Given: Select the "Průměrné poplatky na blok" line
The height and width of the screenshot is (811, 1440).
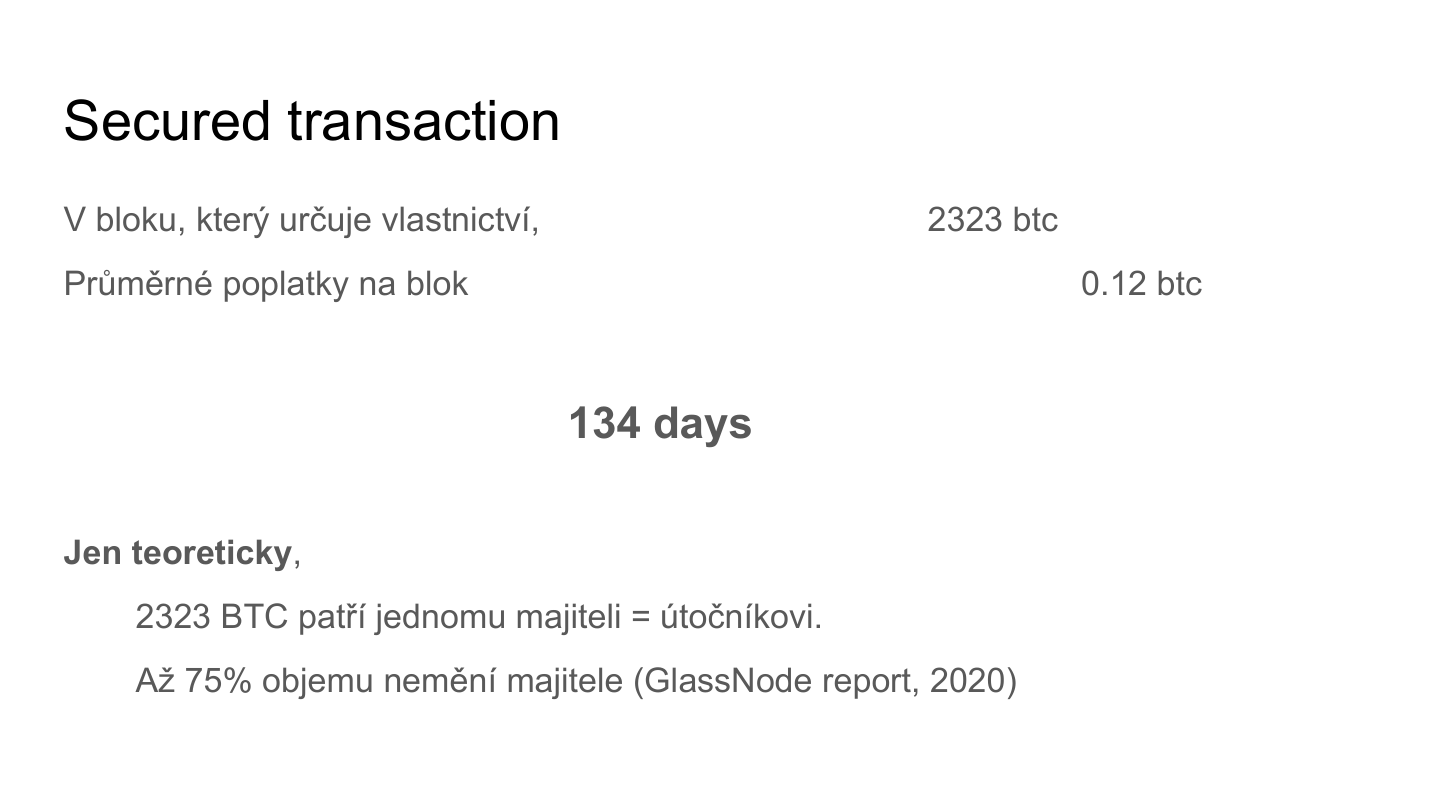Looking at the screenshot, I should pyautogui.click(x=265, y=284).
